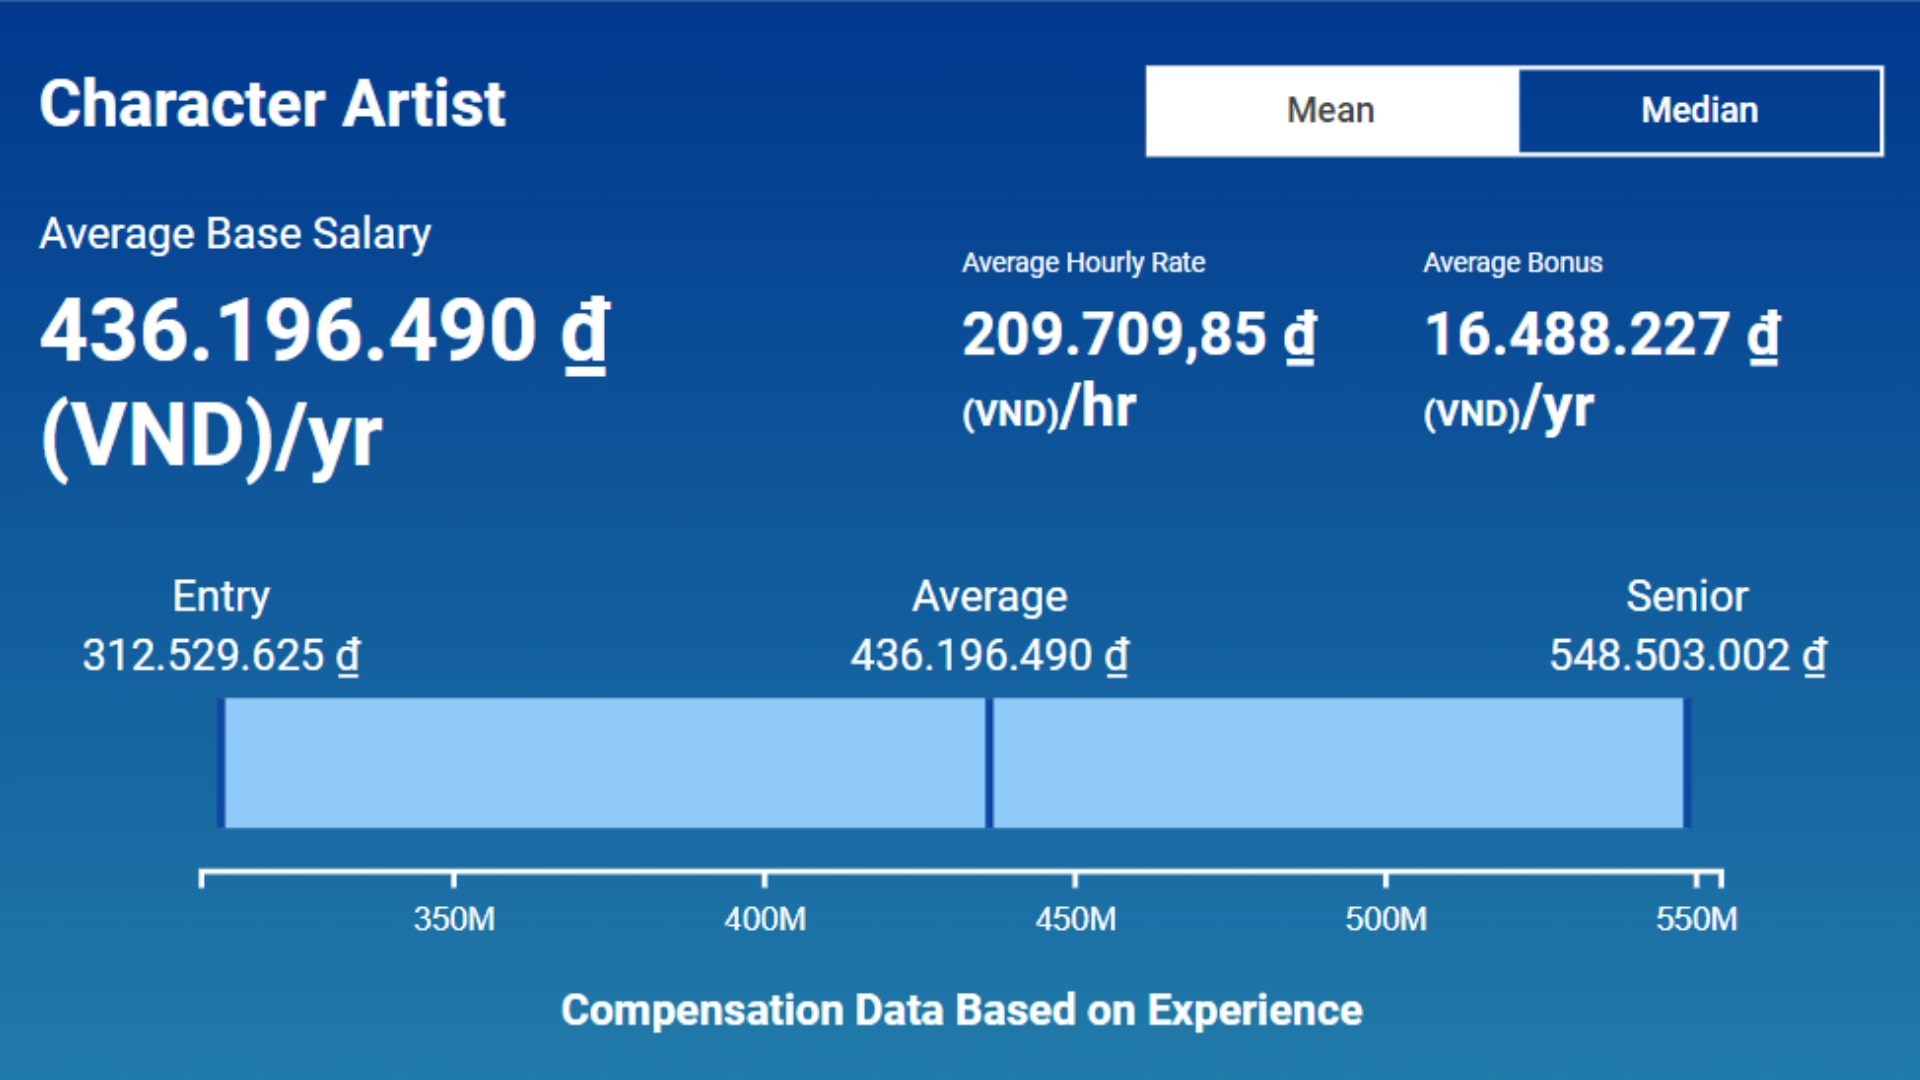
Task: Click the Average Base Salary label
Action: [235, 234]
